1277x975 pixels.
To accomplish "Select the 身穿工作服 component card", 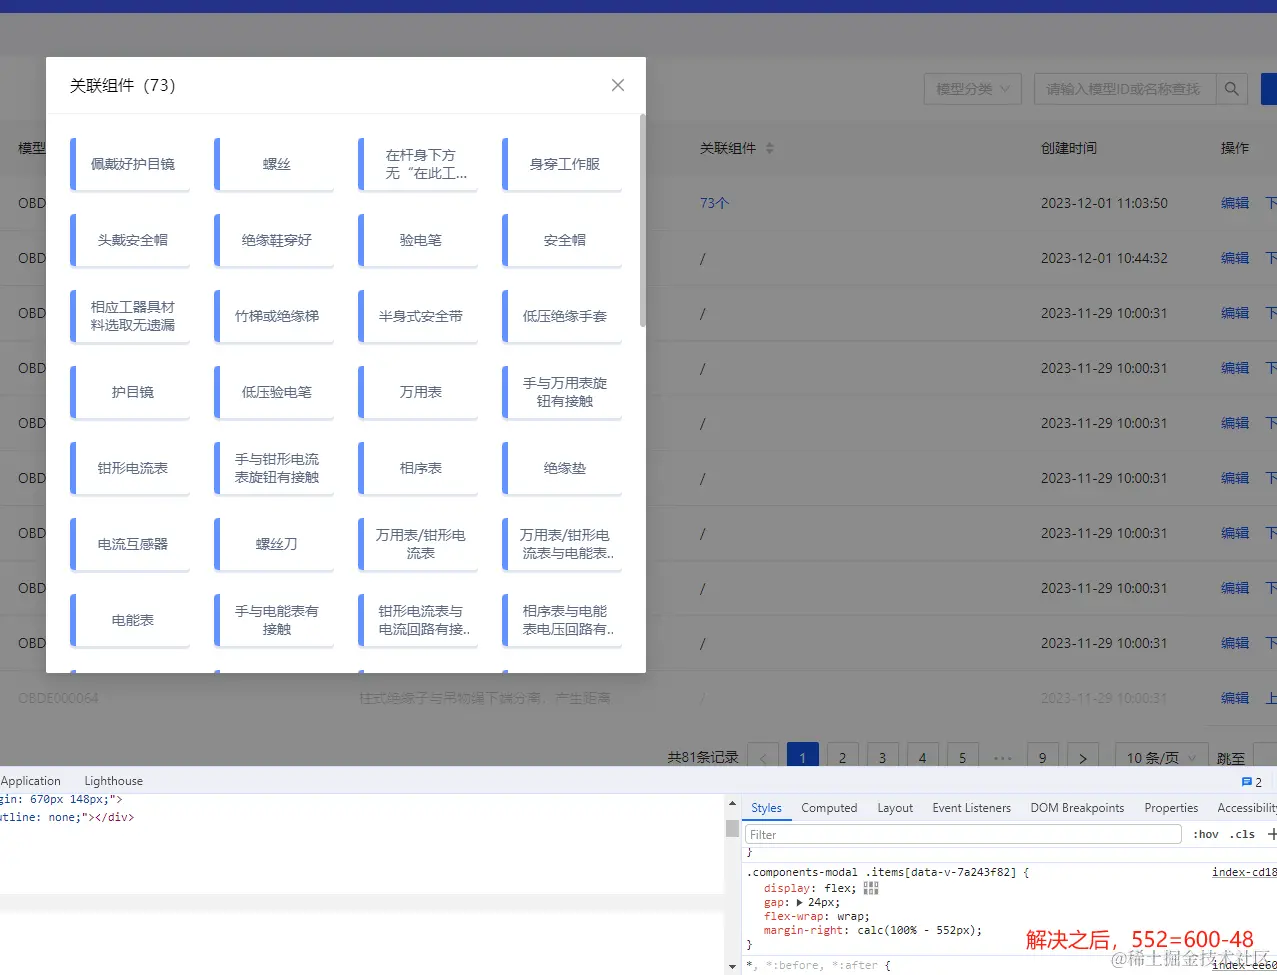I will pos(562,164).
